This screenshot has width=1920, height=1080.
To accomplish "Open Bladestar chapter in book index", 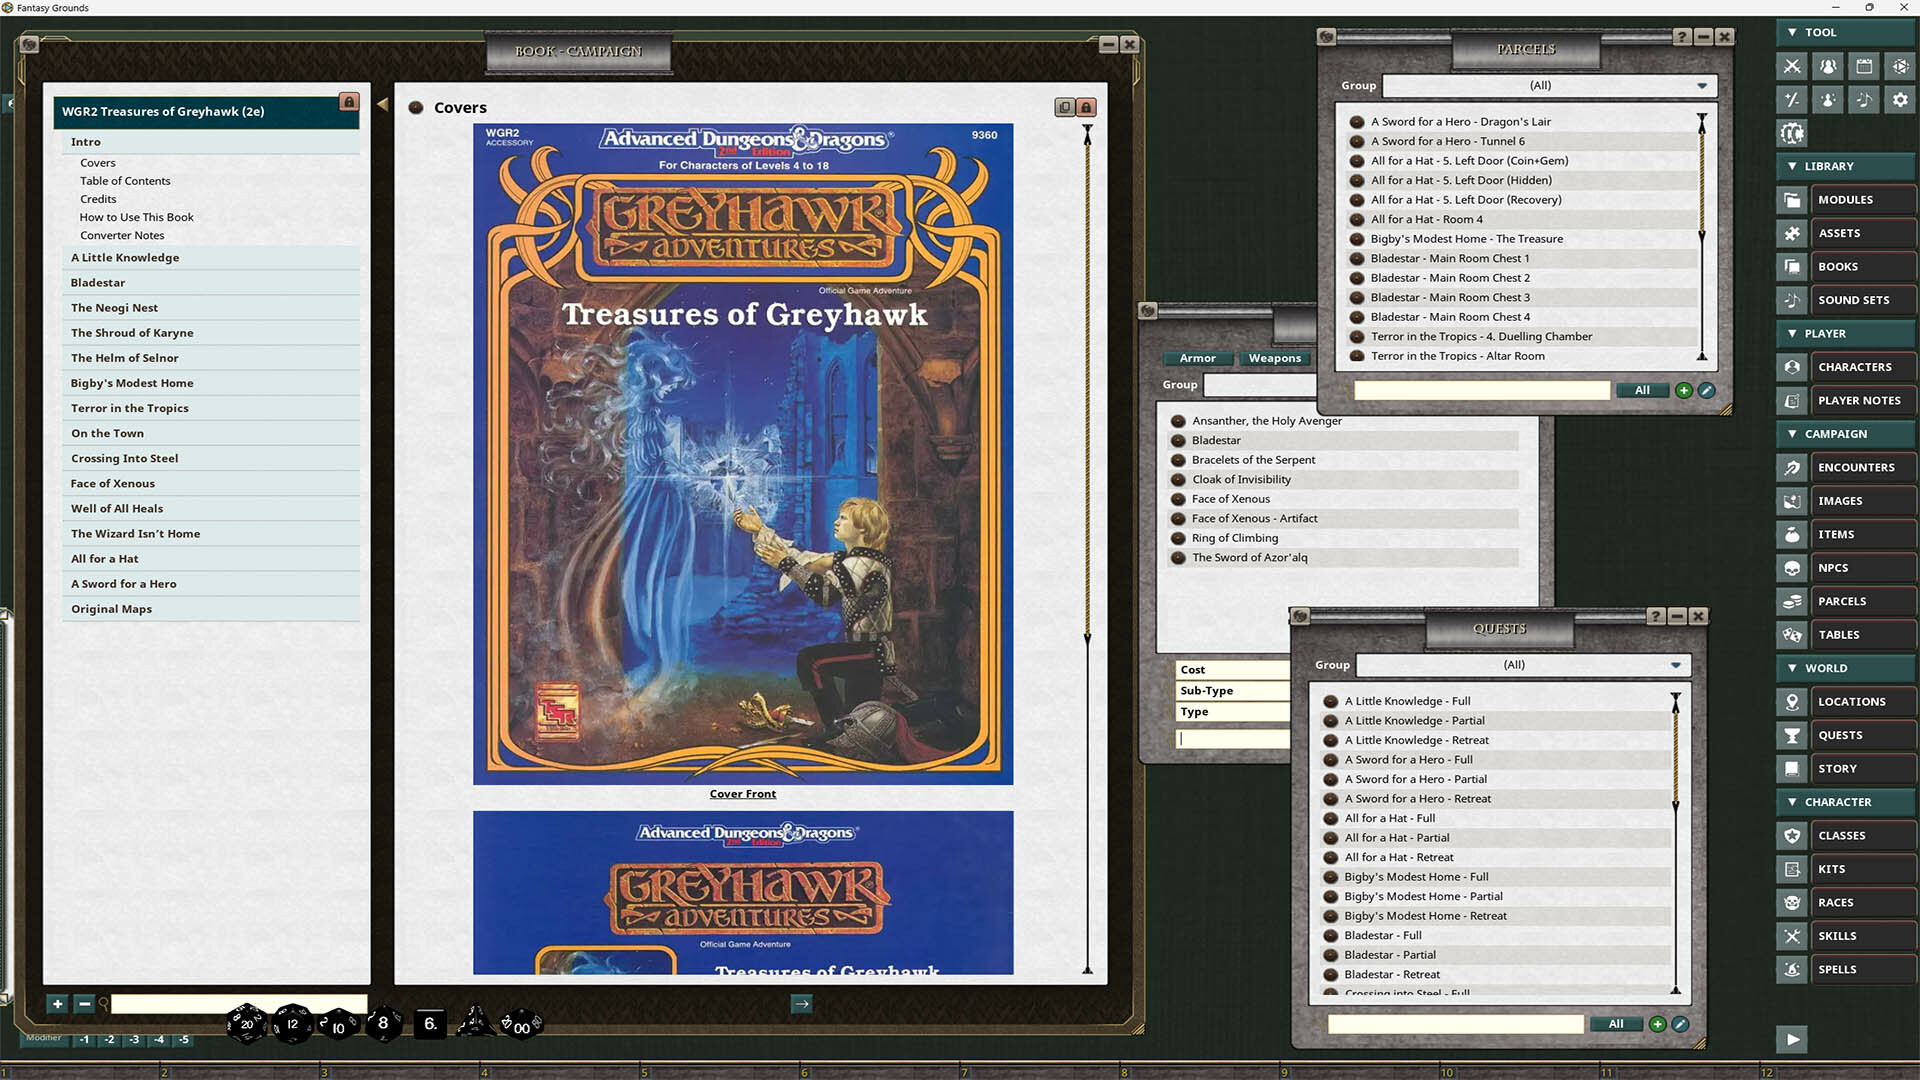I will point(98,283).
